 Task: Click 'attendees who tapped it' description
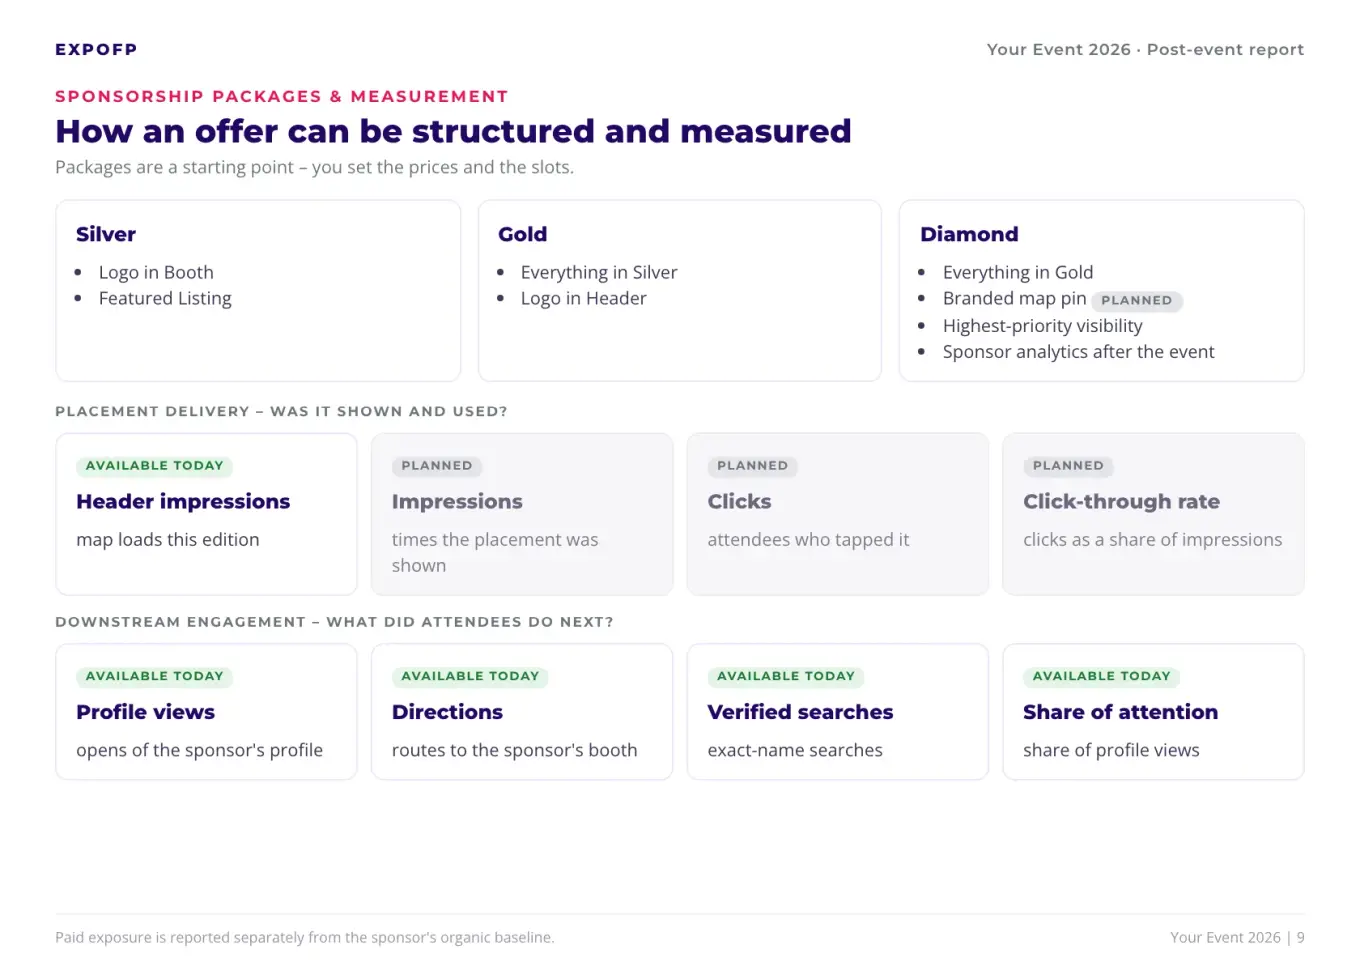point(809,540)
